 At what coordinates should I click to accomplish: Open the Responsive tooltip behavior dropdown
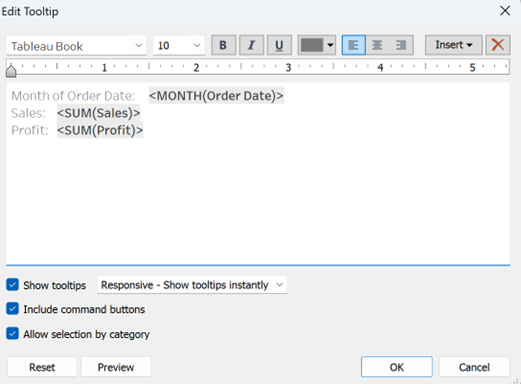192,285
